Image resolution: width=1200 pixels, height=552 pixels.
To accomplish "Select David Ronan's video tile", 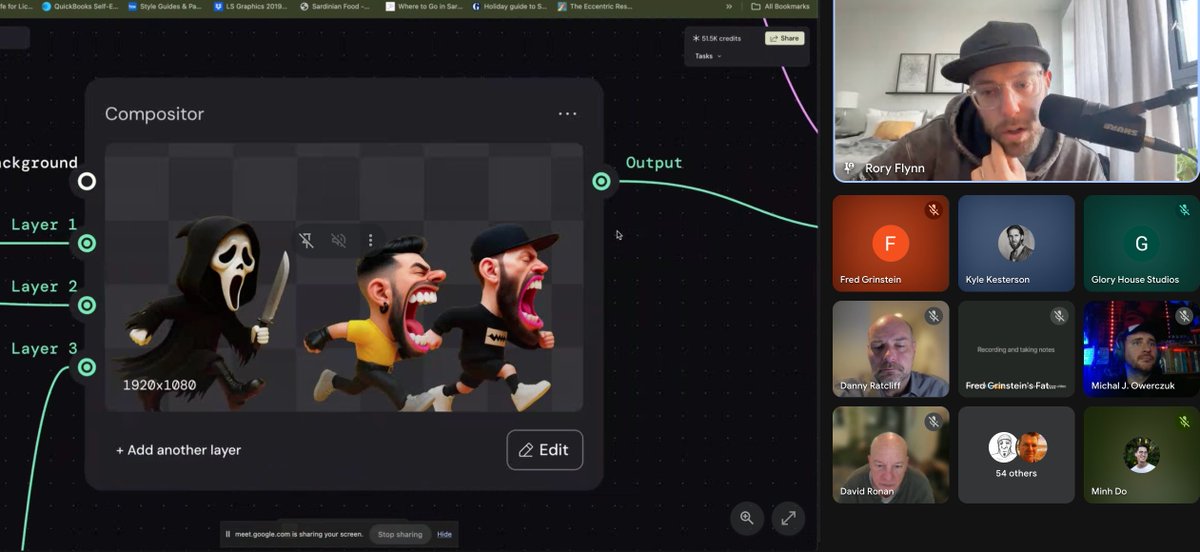I will pyautogui.click(x=891, y=454).
